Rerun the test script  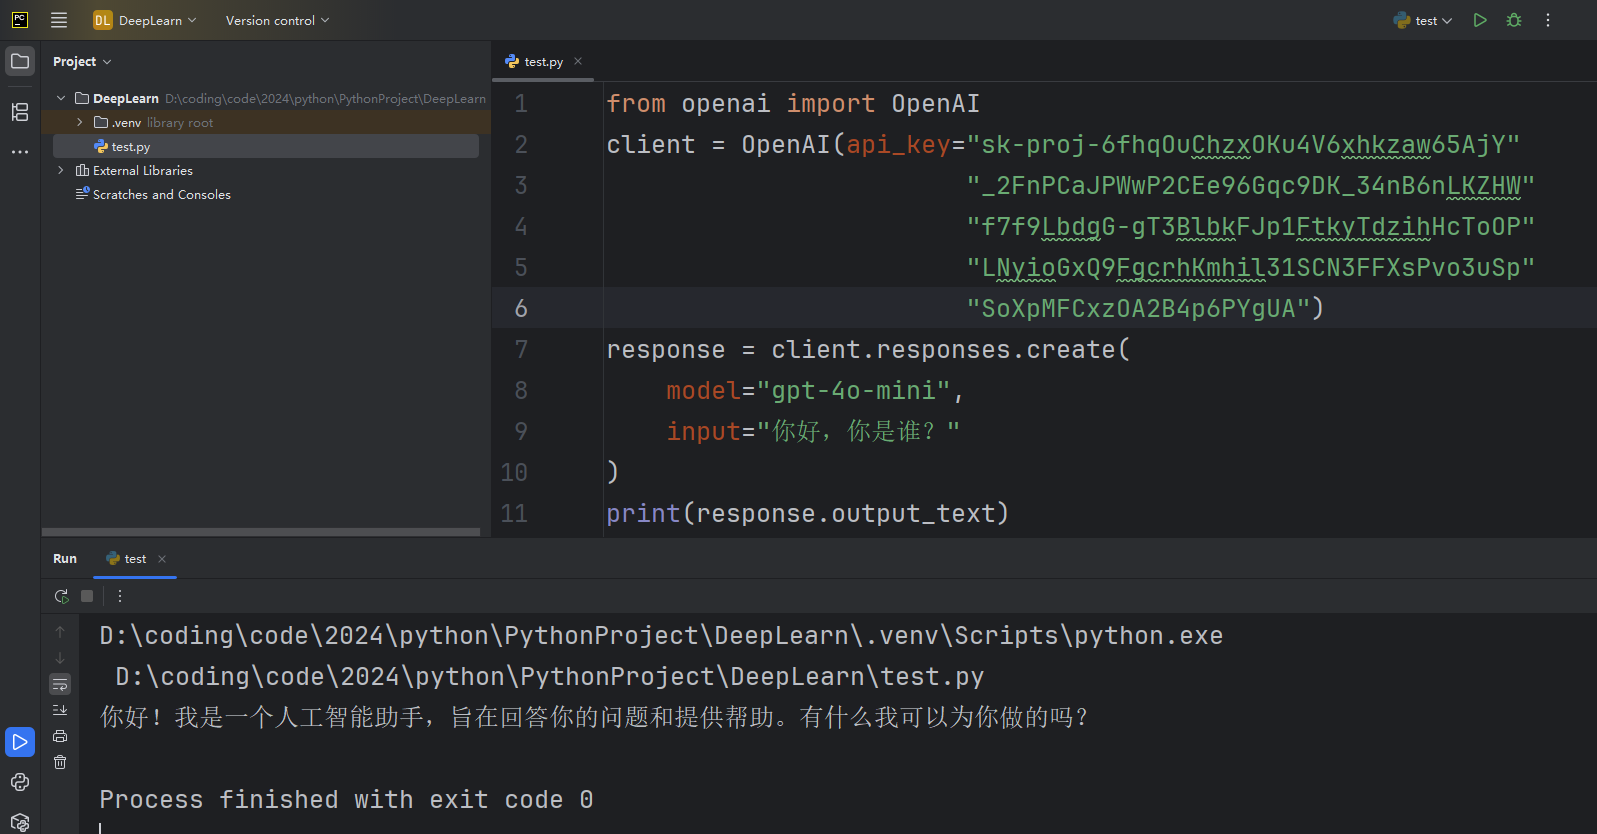(x=61, y=596)
